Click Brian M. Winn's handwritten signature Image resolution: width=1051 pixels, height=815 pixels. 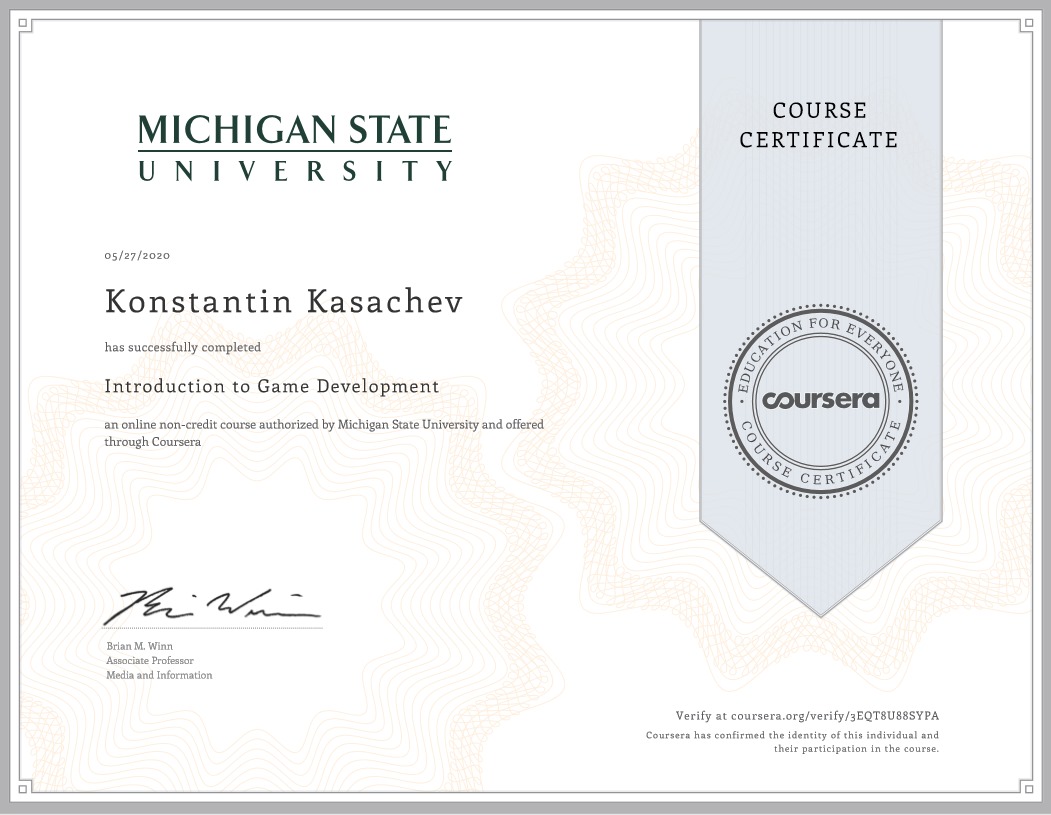(x=212, y=604)
